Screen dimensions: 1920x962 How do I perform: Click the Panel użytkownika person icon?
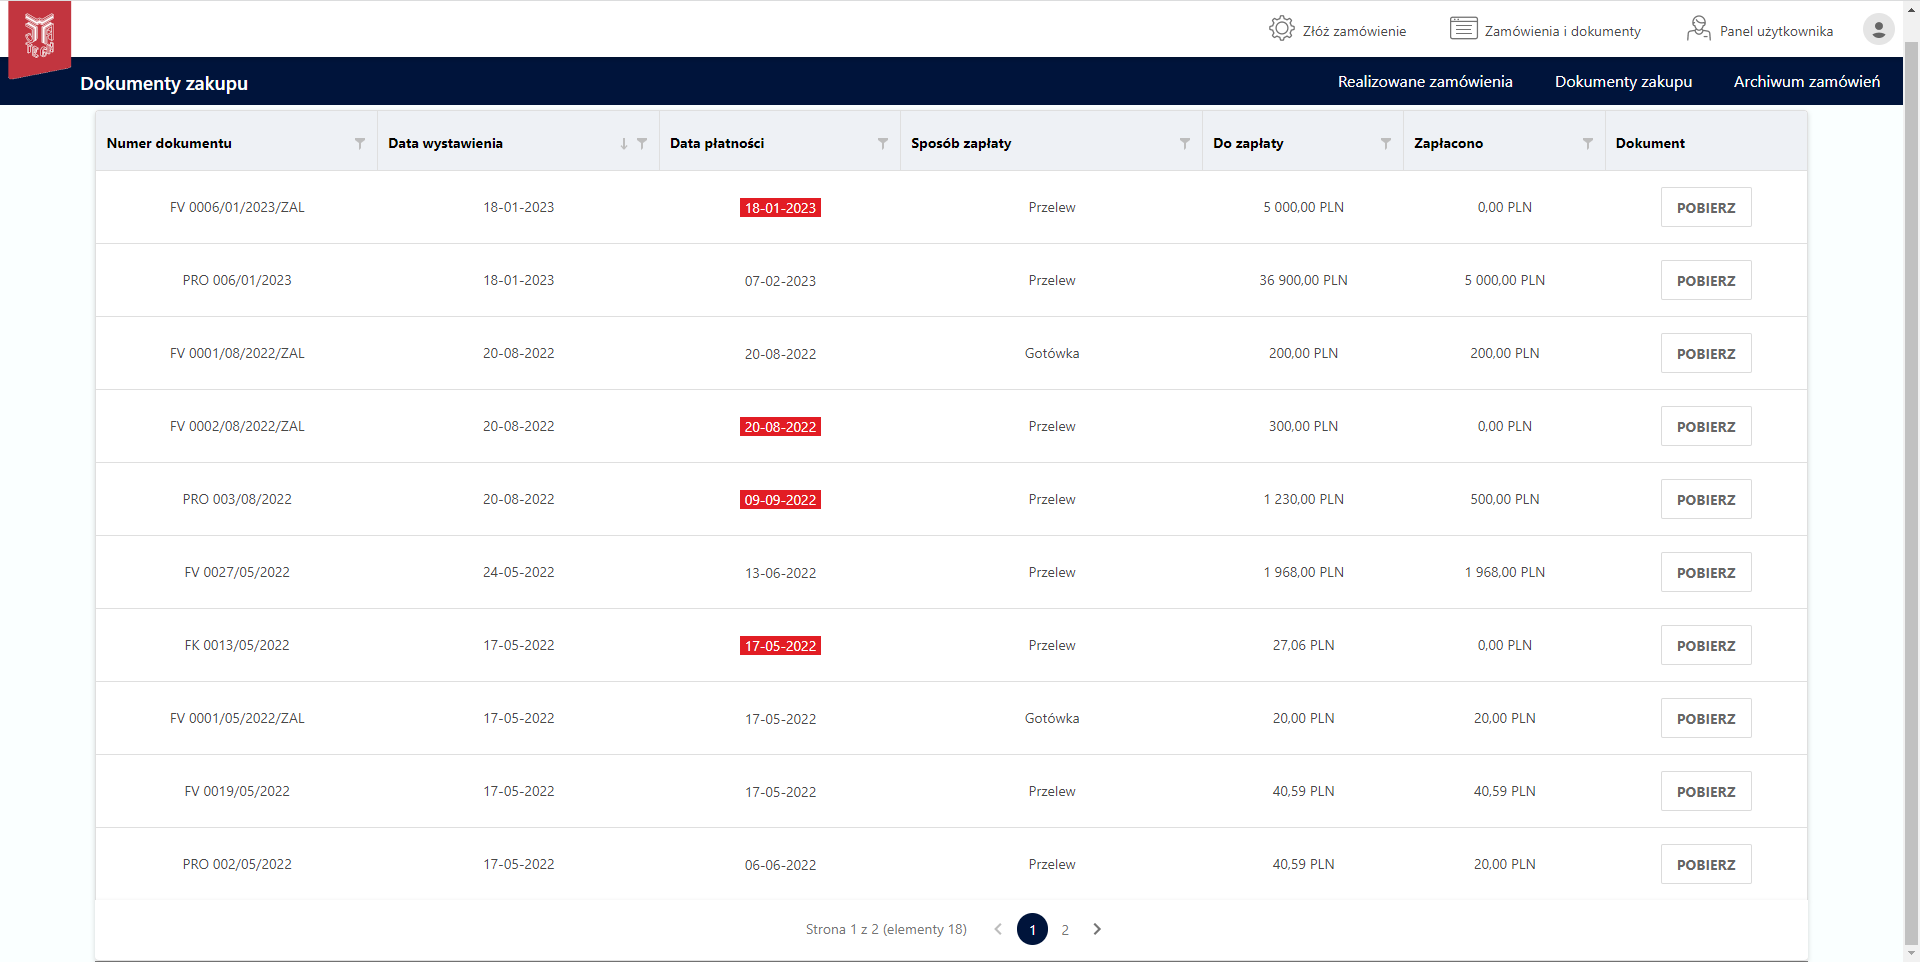1698,29
